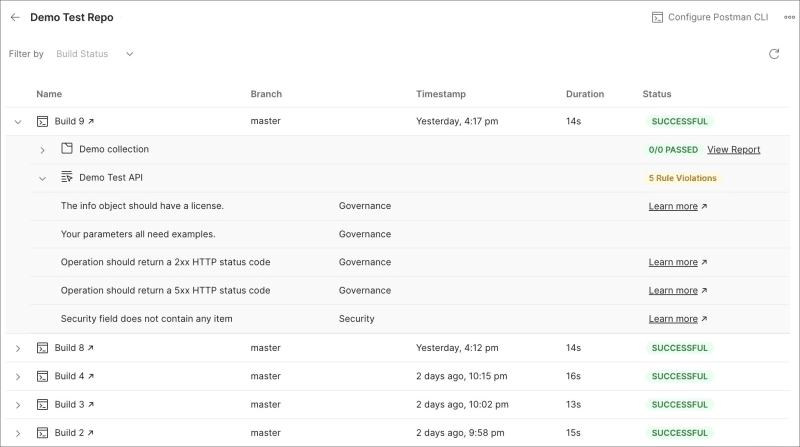Screen dimensions: 800x447
Task: Click the refresh builds icon
Action: 774,54
